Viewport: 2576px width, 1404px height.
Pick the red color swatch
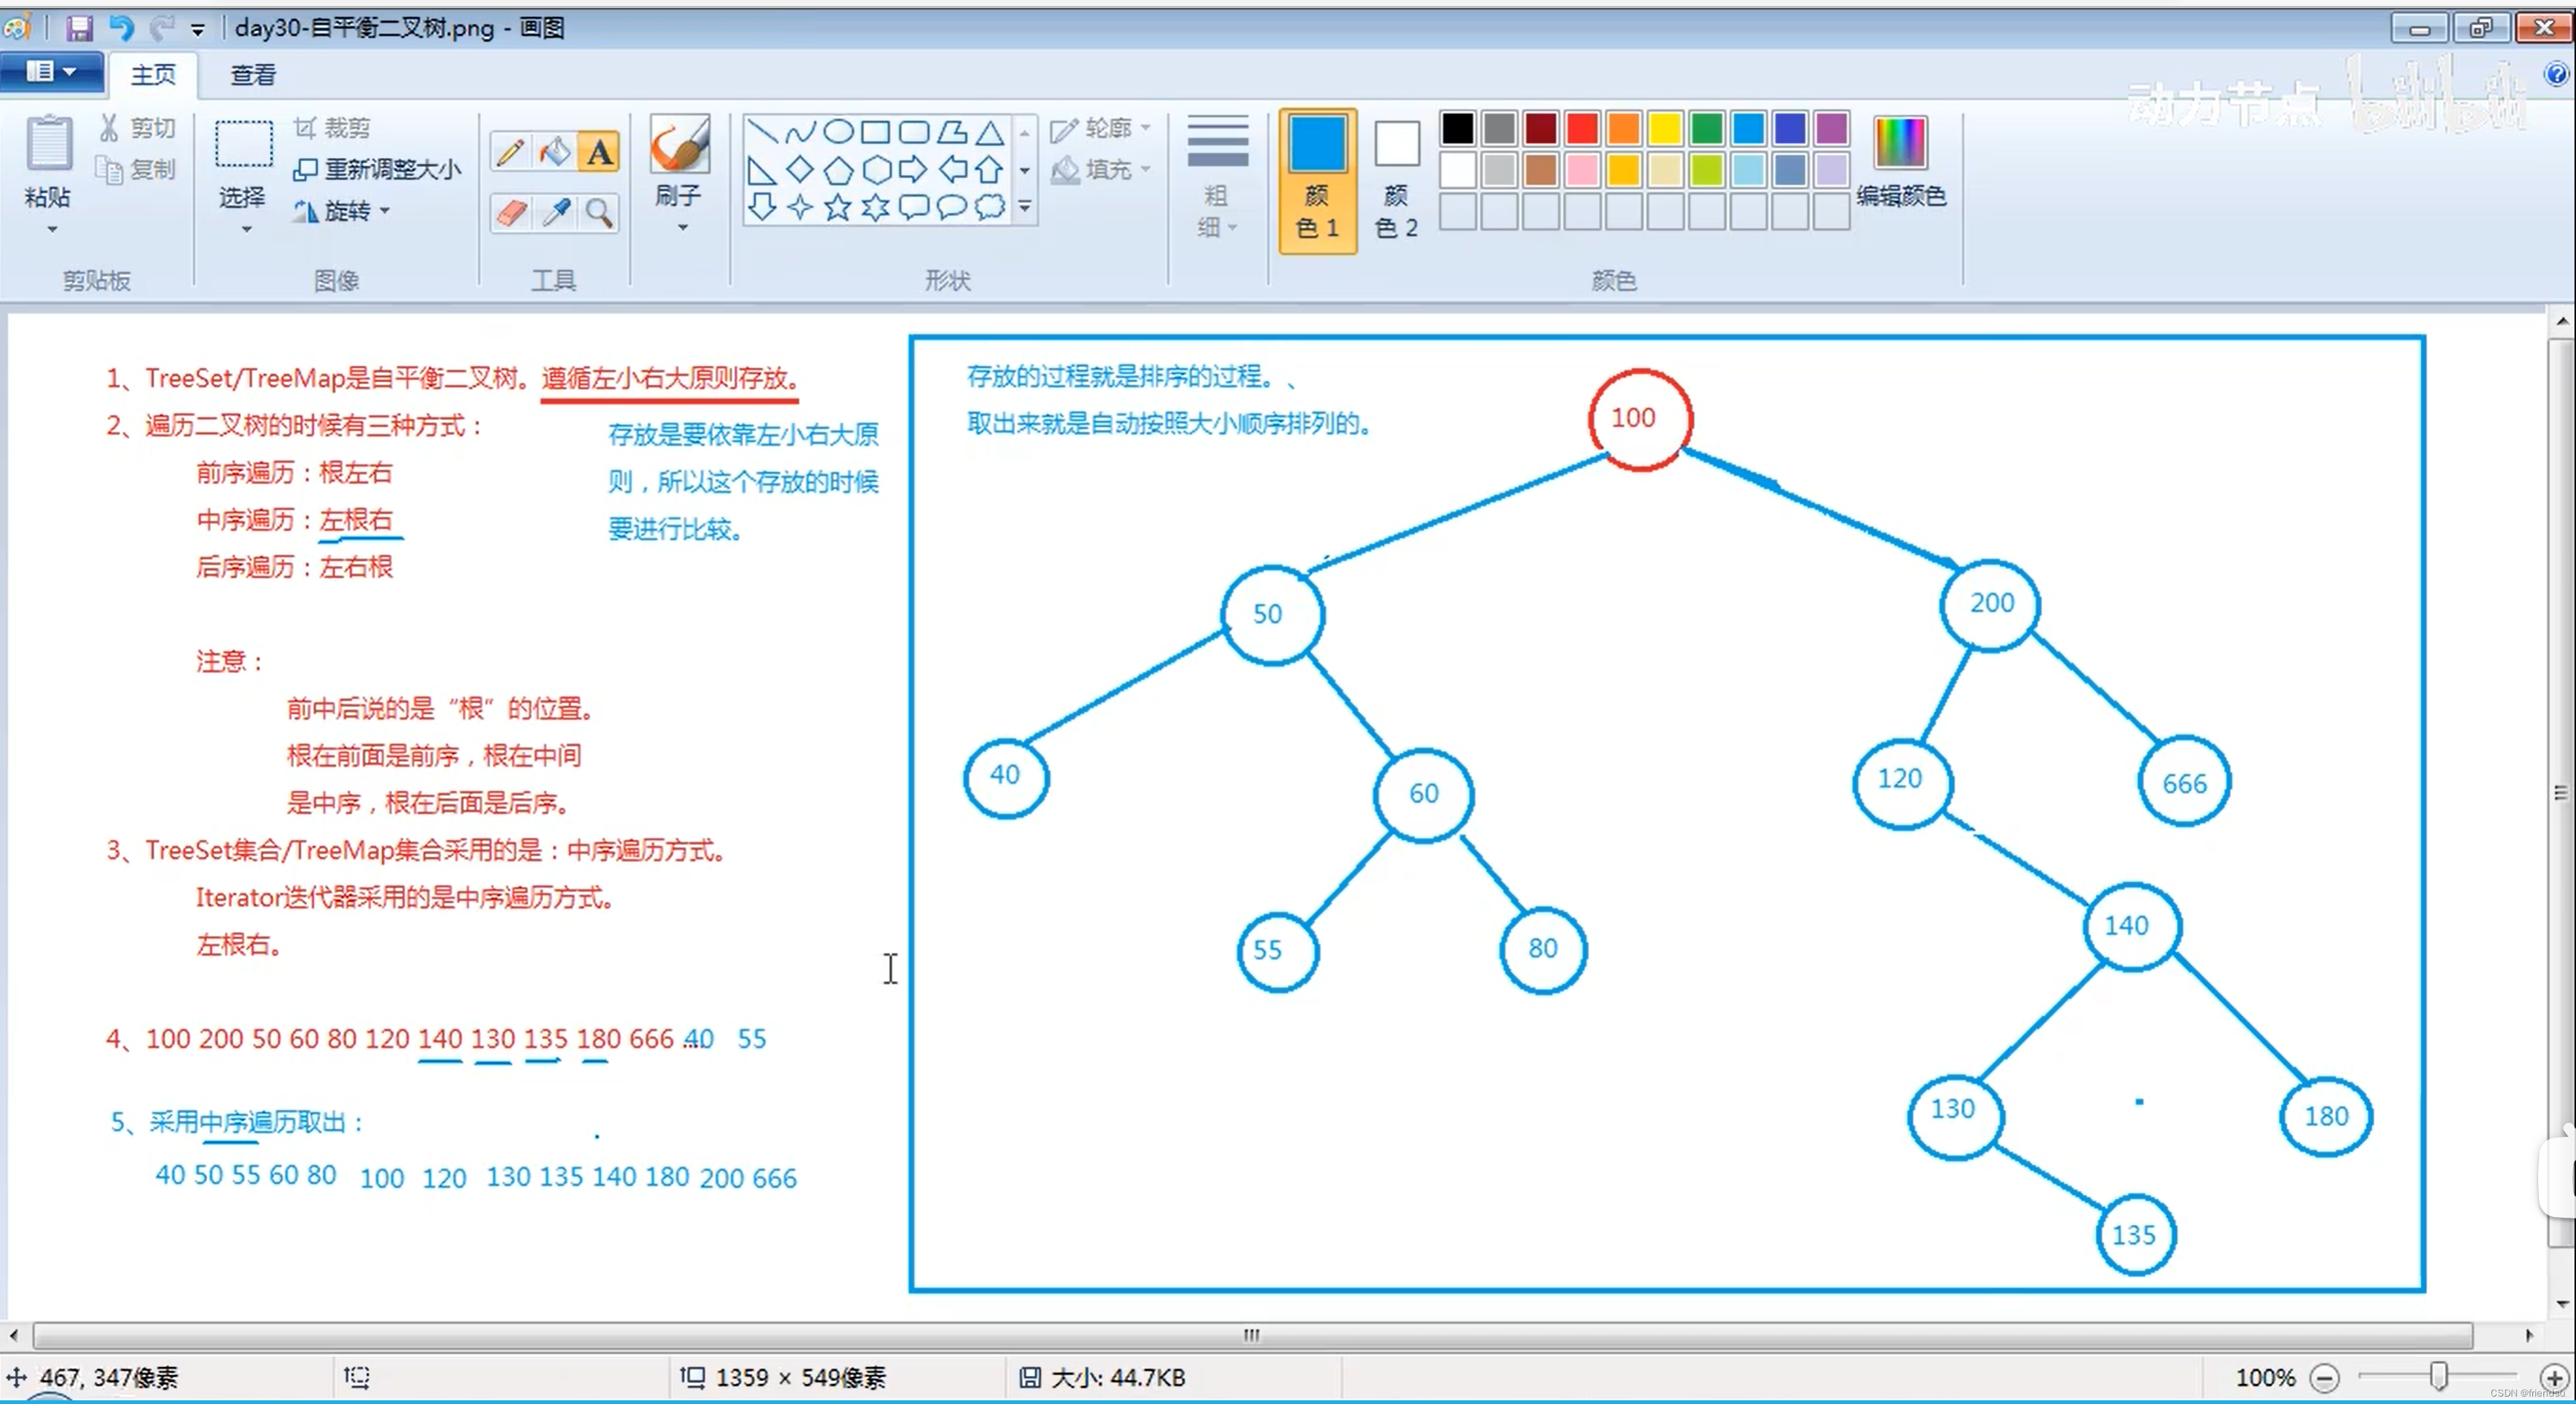coord(1582,128)
